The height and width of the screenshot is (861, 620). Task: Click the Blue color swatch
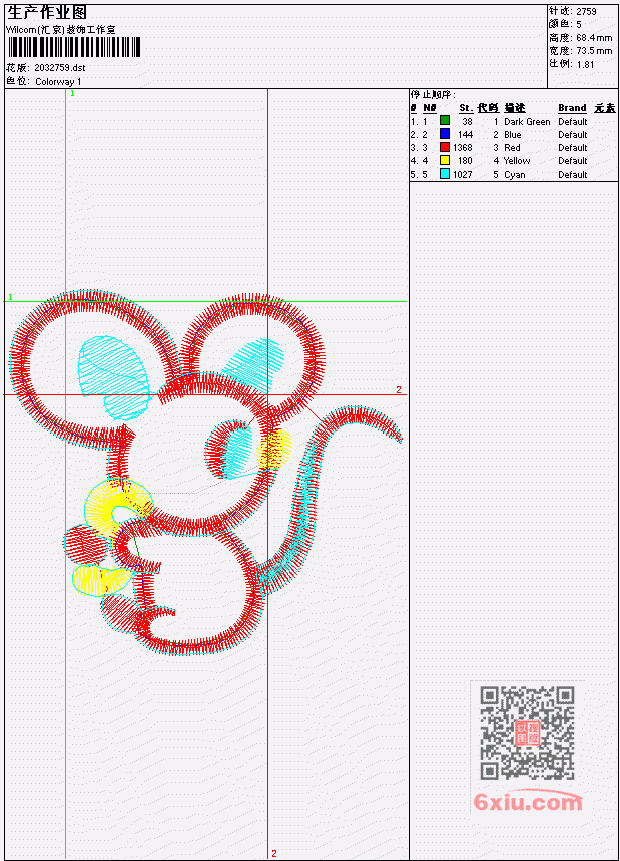click(x=445, y=134)
